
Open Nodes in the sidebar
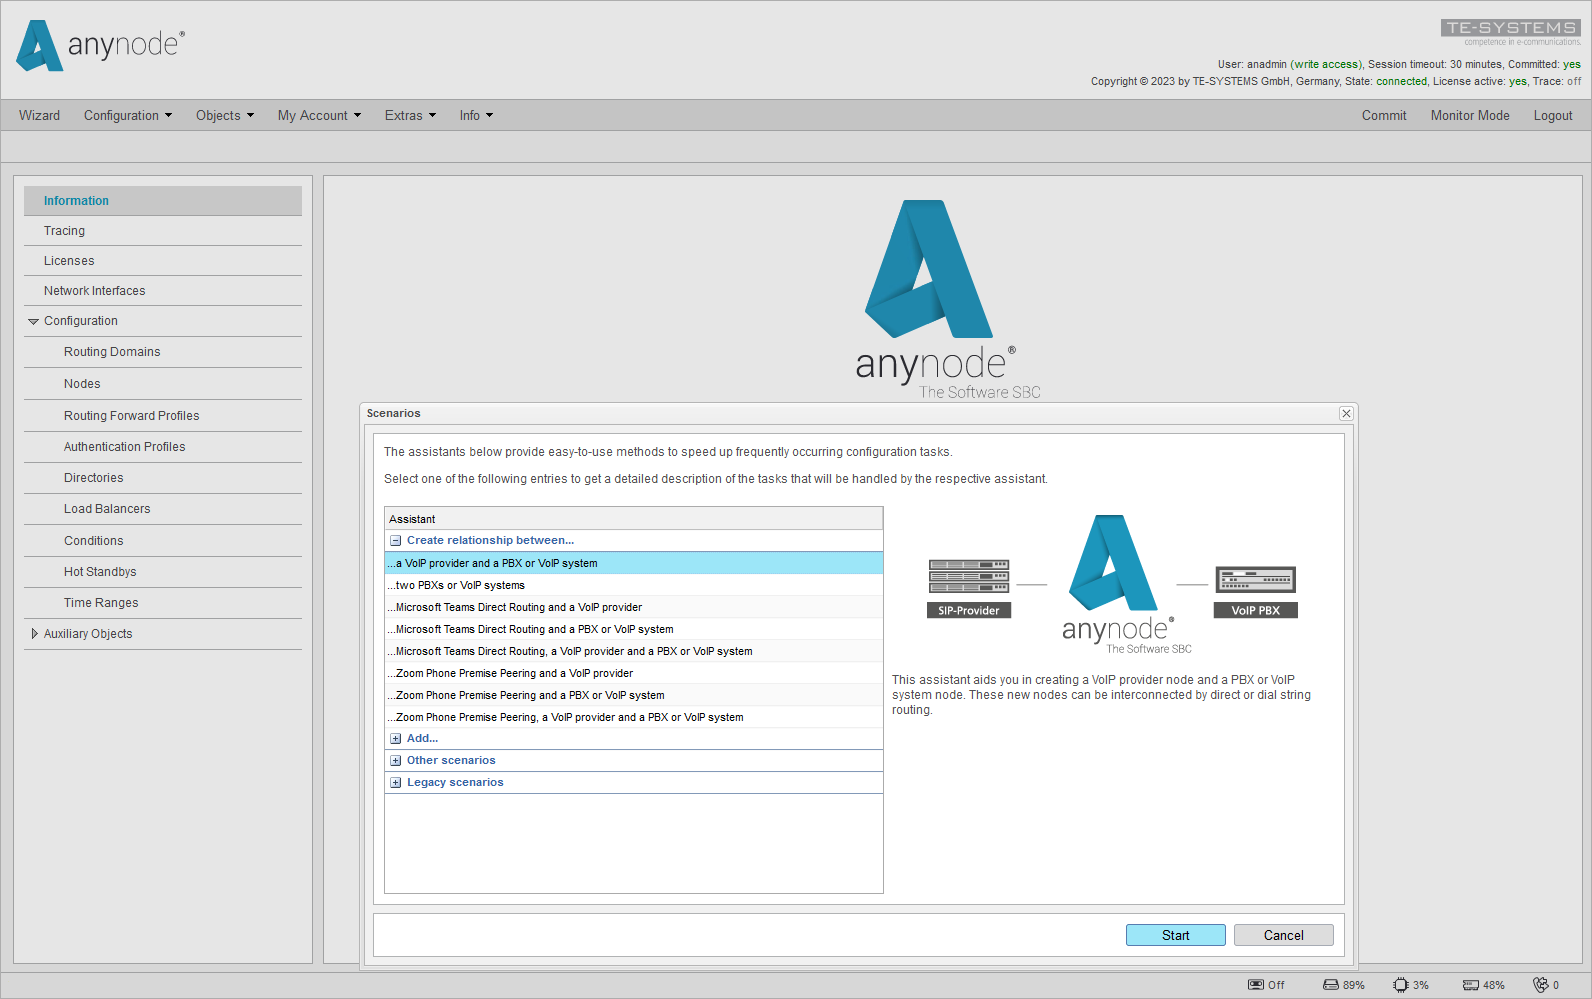pos(163,384)
